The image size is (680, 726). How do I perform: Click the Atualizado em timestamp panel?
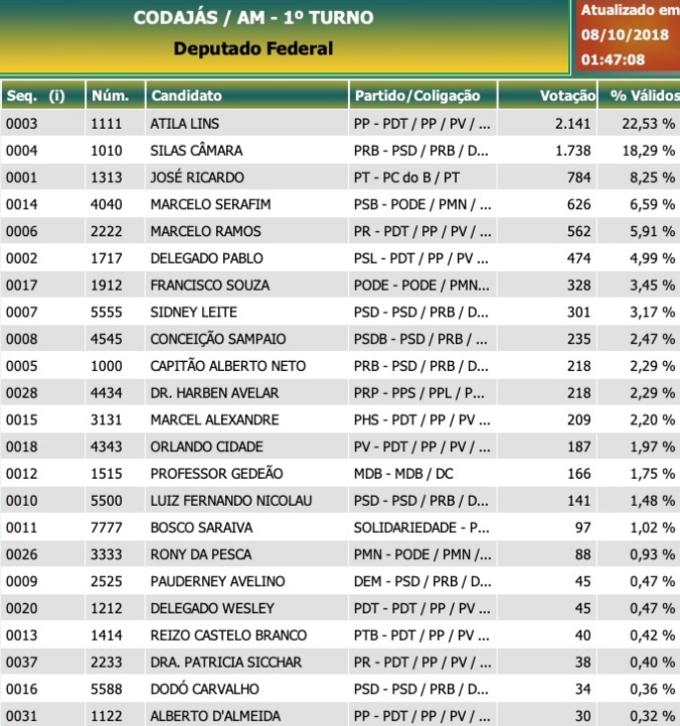click(x=627, y=36)
